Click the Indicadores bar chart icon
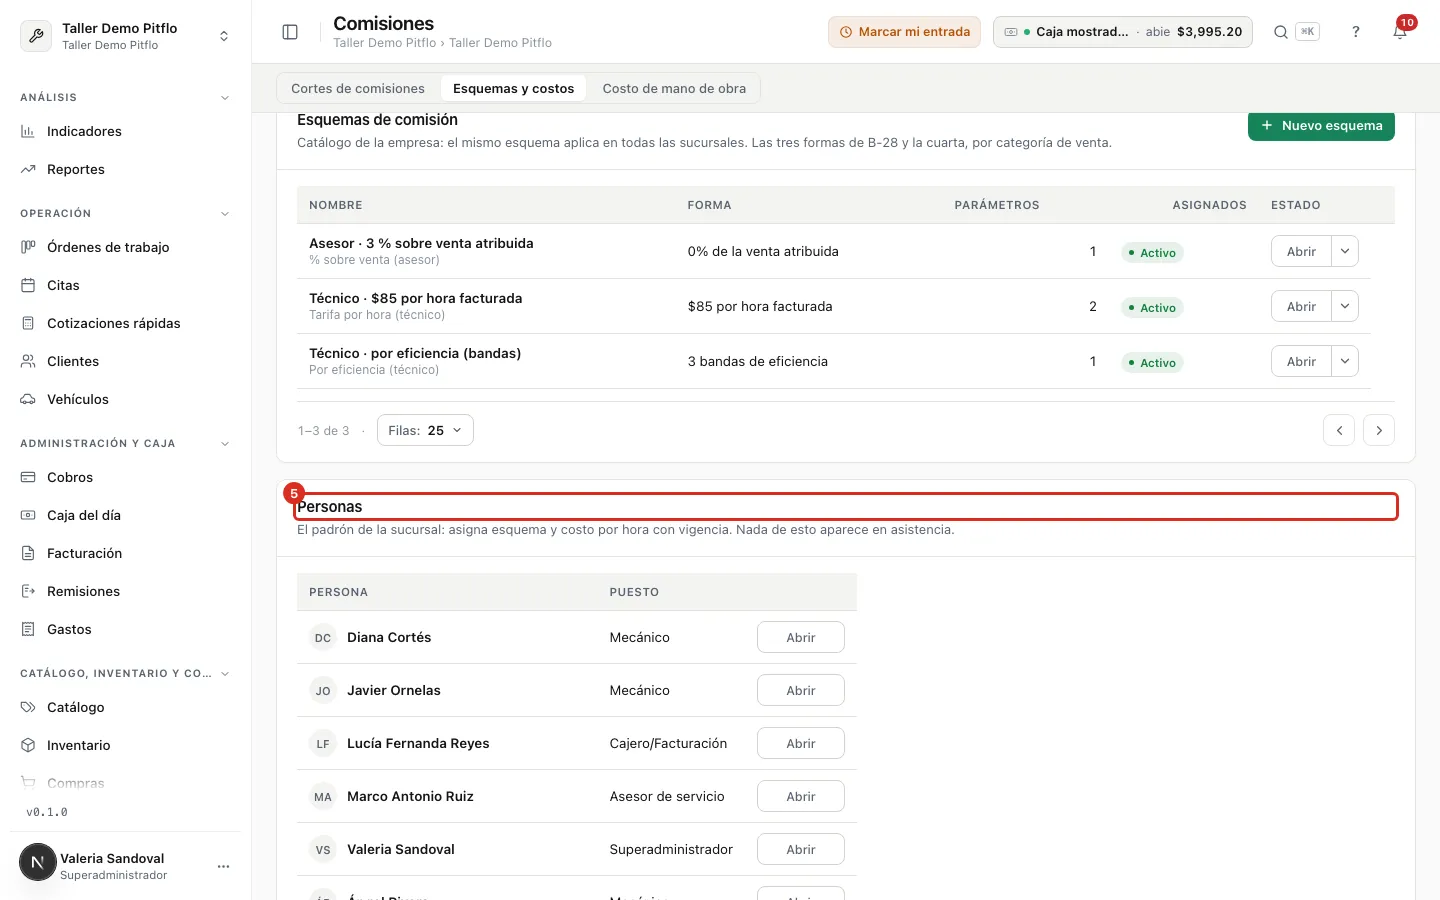 (28, 131)
